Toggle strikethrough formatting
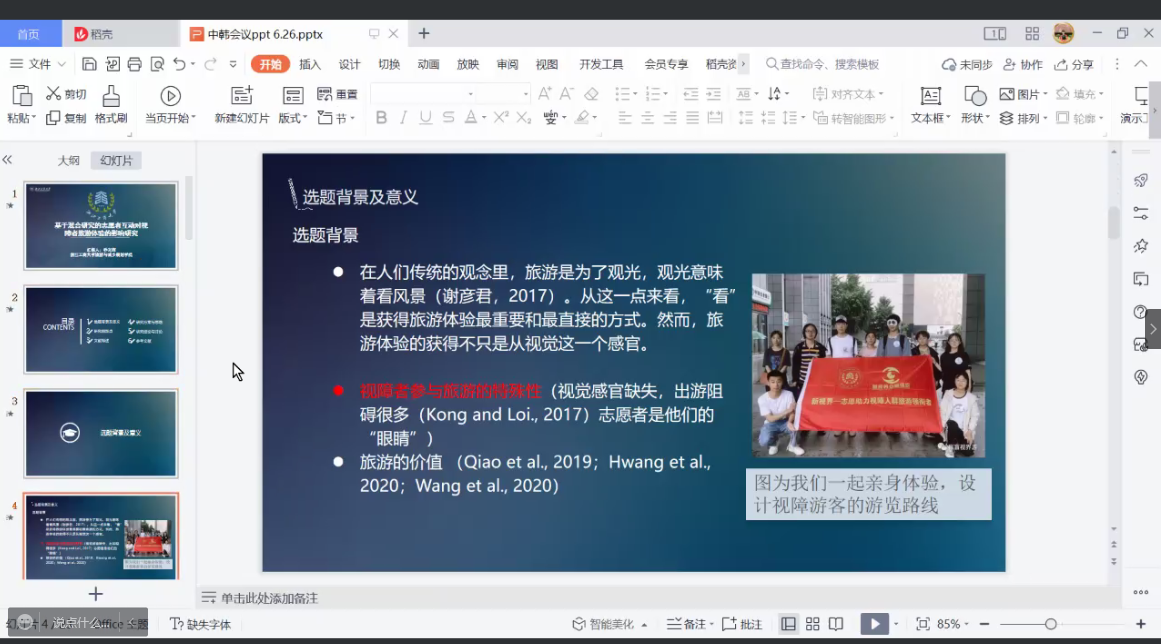The image size is (1161, 644). 449,118
